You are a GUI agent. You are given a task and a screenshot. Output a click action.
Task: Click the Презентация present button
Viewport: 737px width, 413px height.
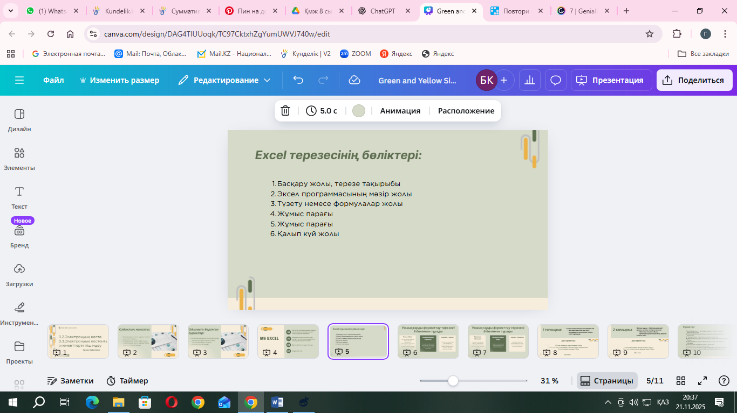611,80
